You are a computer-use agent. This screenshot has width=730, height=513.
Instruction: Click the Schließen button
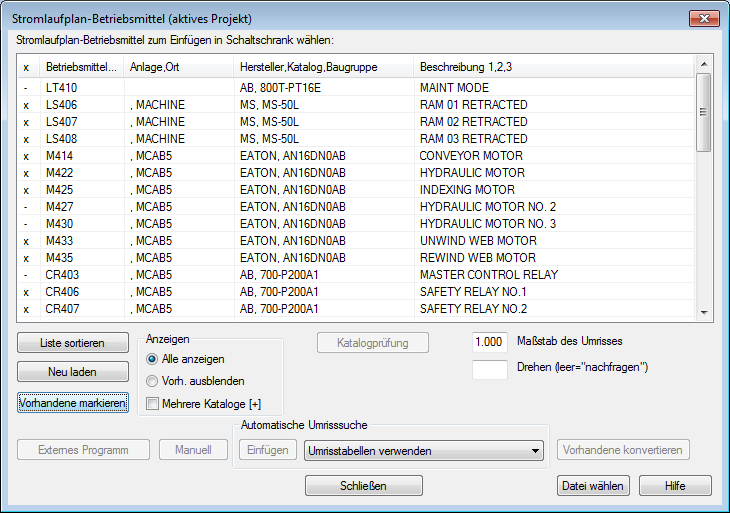tap(364, 486)
